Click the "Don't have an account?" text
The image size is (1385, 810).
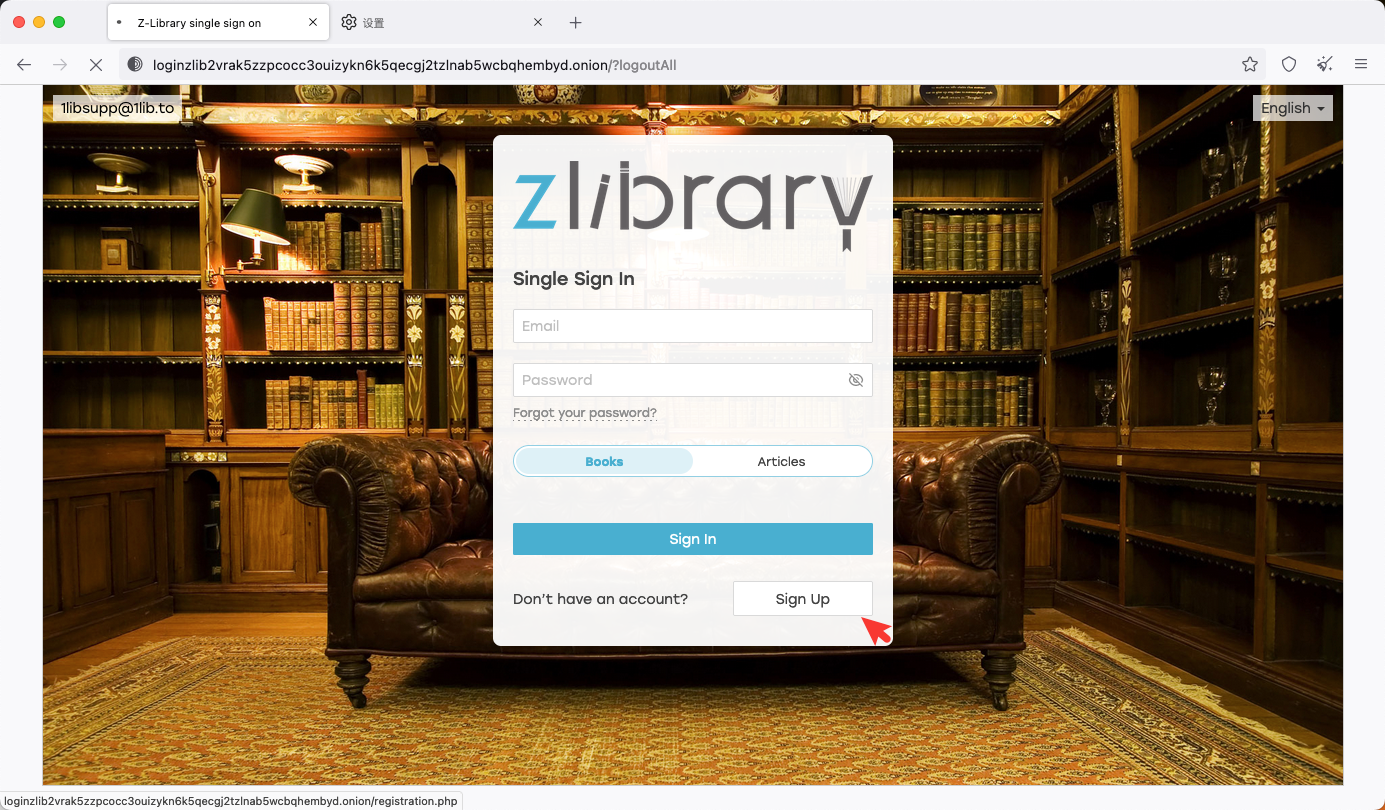[600, 599]
